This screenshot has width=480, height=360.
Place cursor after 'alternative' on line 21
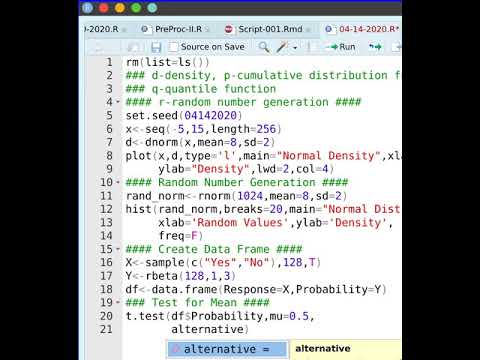pyautogui.click(x=244, y=329)
